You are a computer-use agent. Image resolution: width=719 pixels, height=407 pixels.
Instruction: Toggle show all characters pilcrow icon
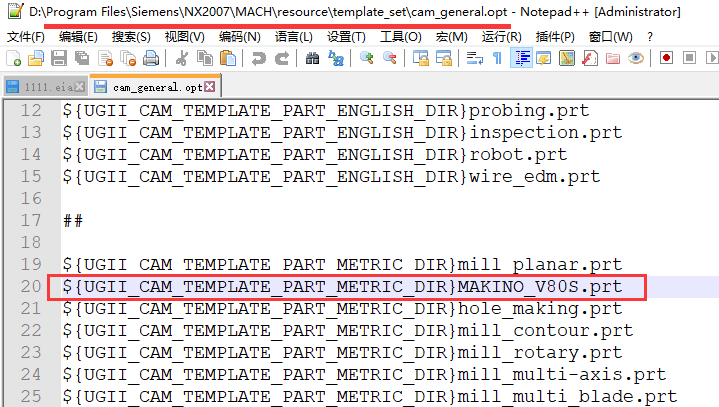[x=497, y=58]
